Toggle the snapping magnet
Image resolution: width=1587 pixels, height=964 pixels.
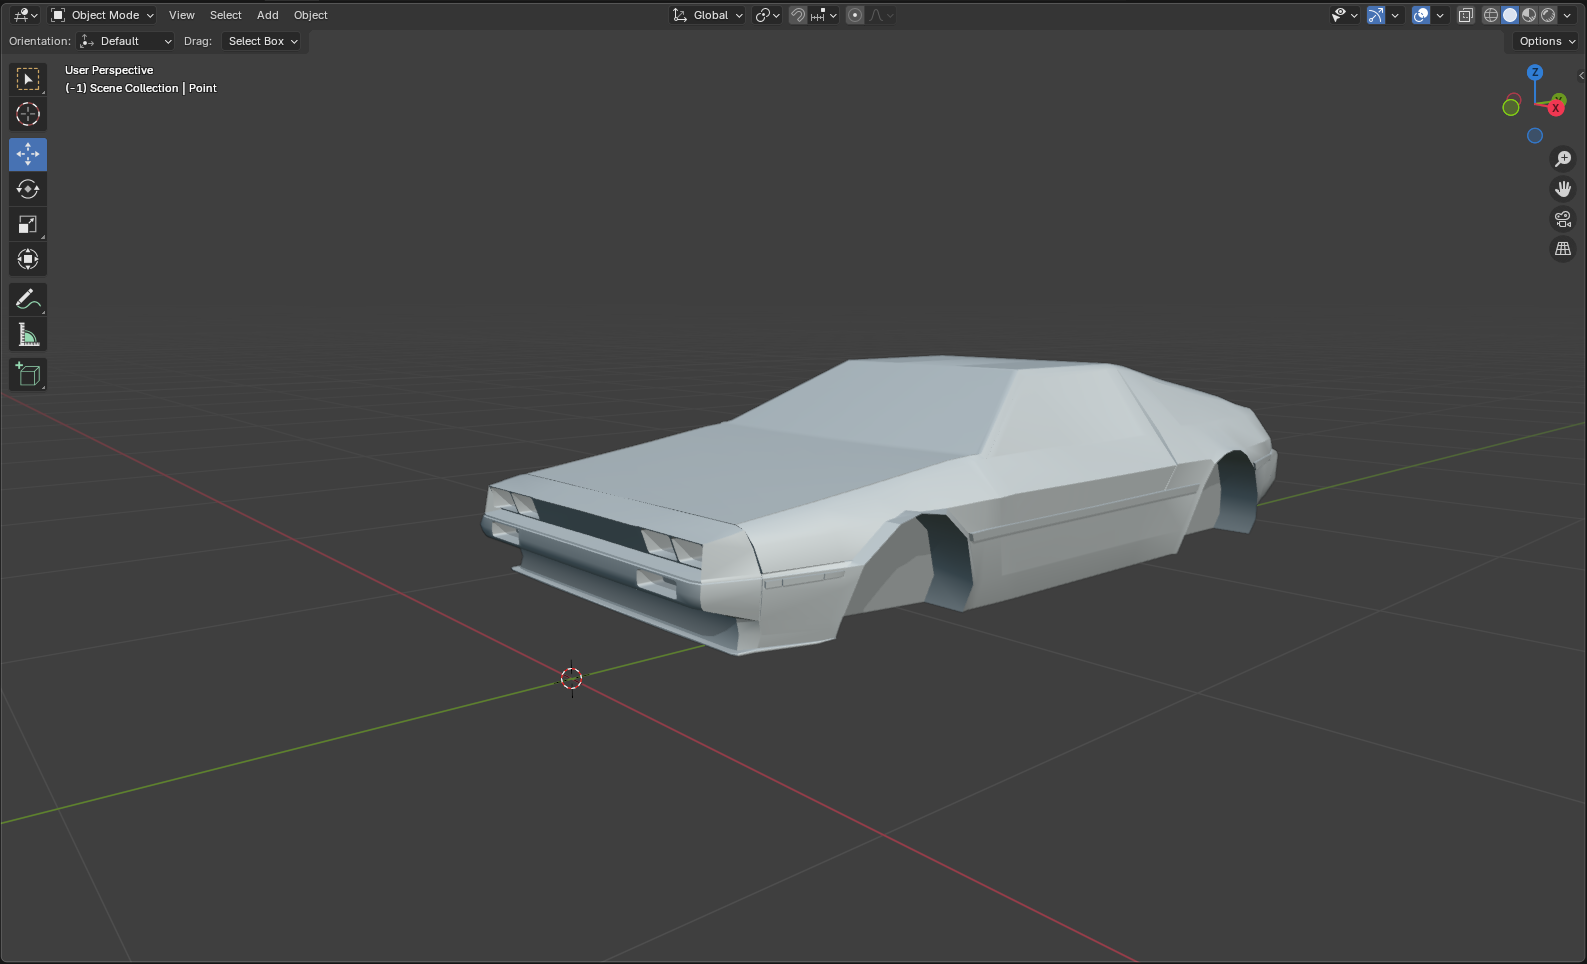tap(798, 15)
